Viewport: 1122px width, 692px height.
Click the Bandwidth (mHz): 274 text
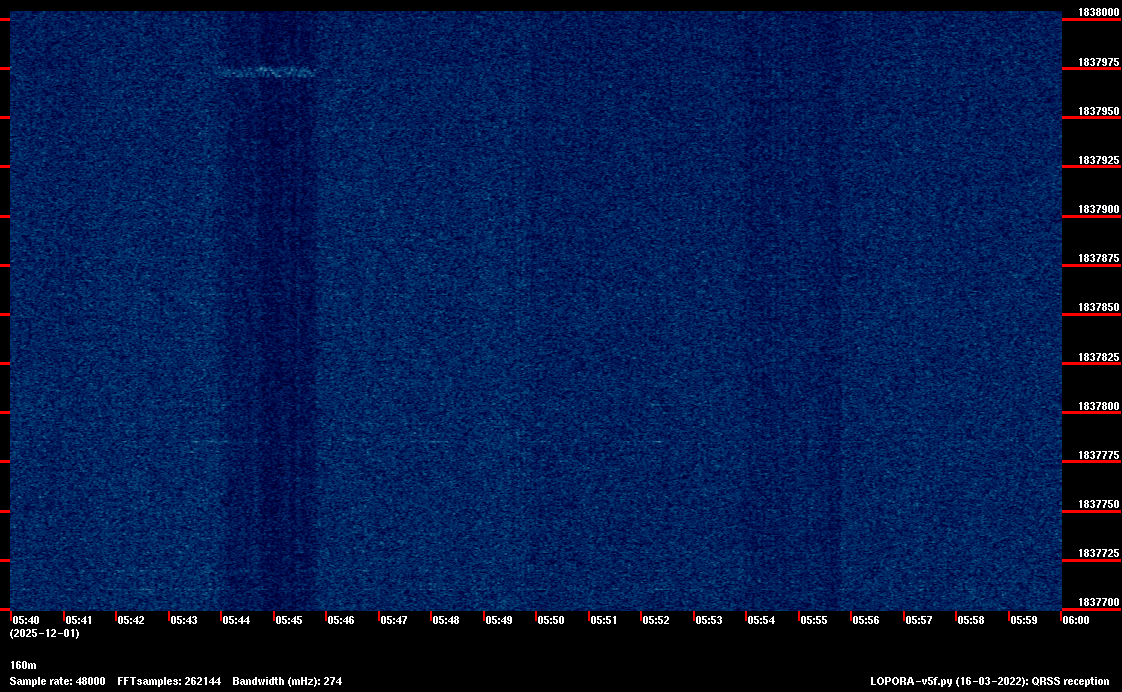point(288,681)
